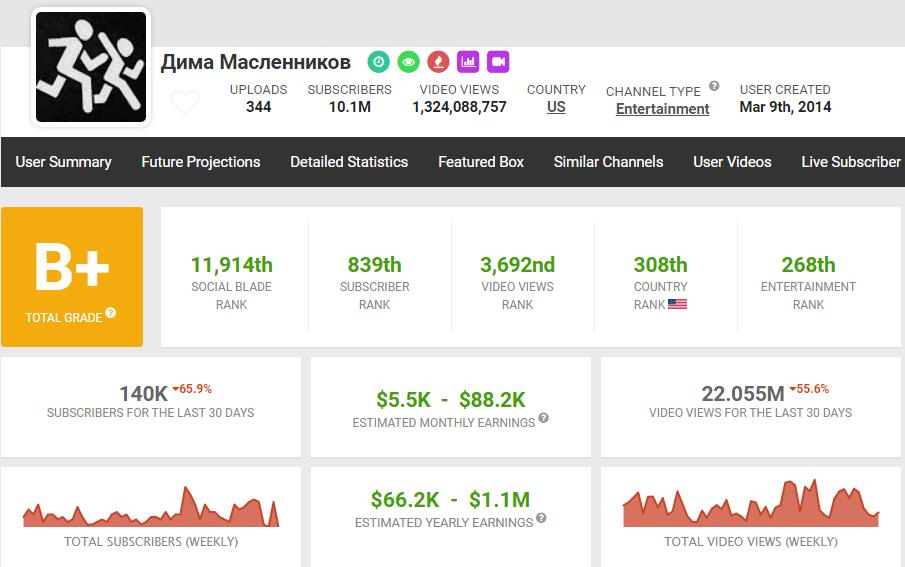The width and height of the screenshot is (905, 567).
Task: Click the User Created label
Action: click(786, 89)
